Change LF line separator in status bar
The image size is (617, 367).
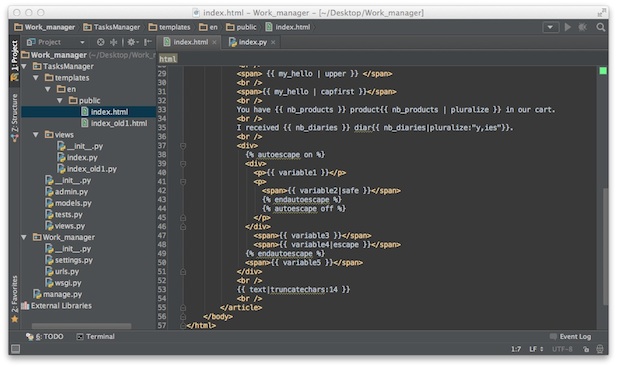click(536, 349)
